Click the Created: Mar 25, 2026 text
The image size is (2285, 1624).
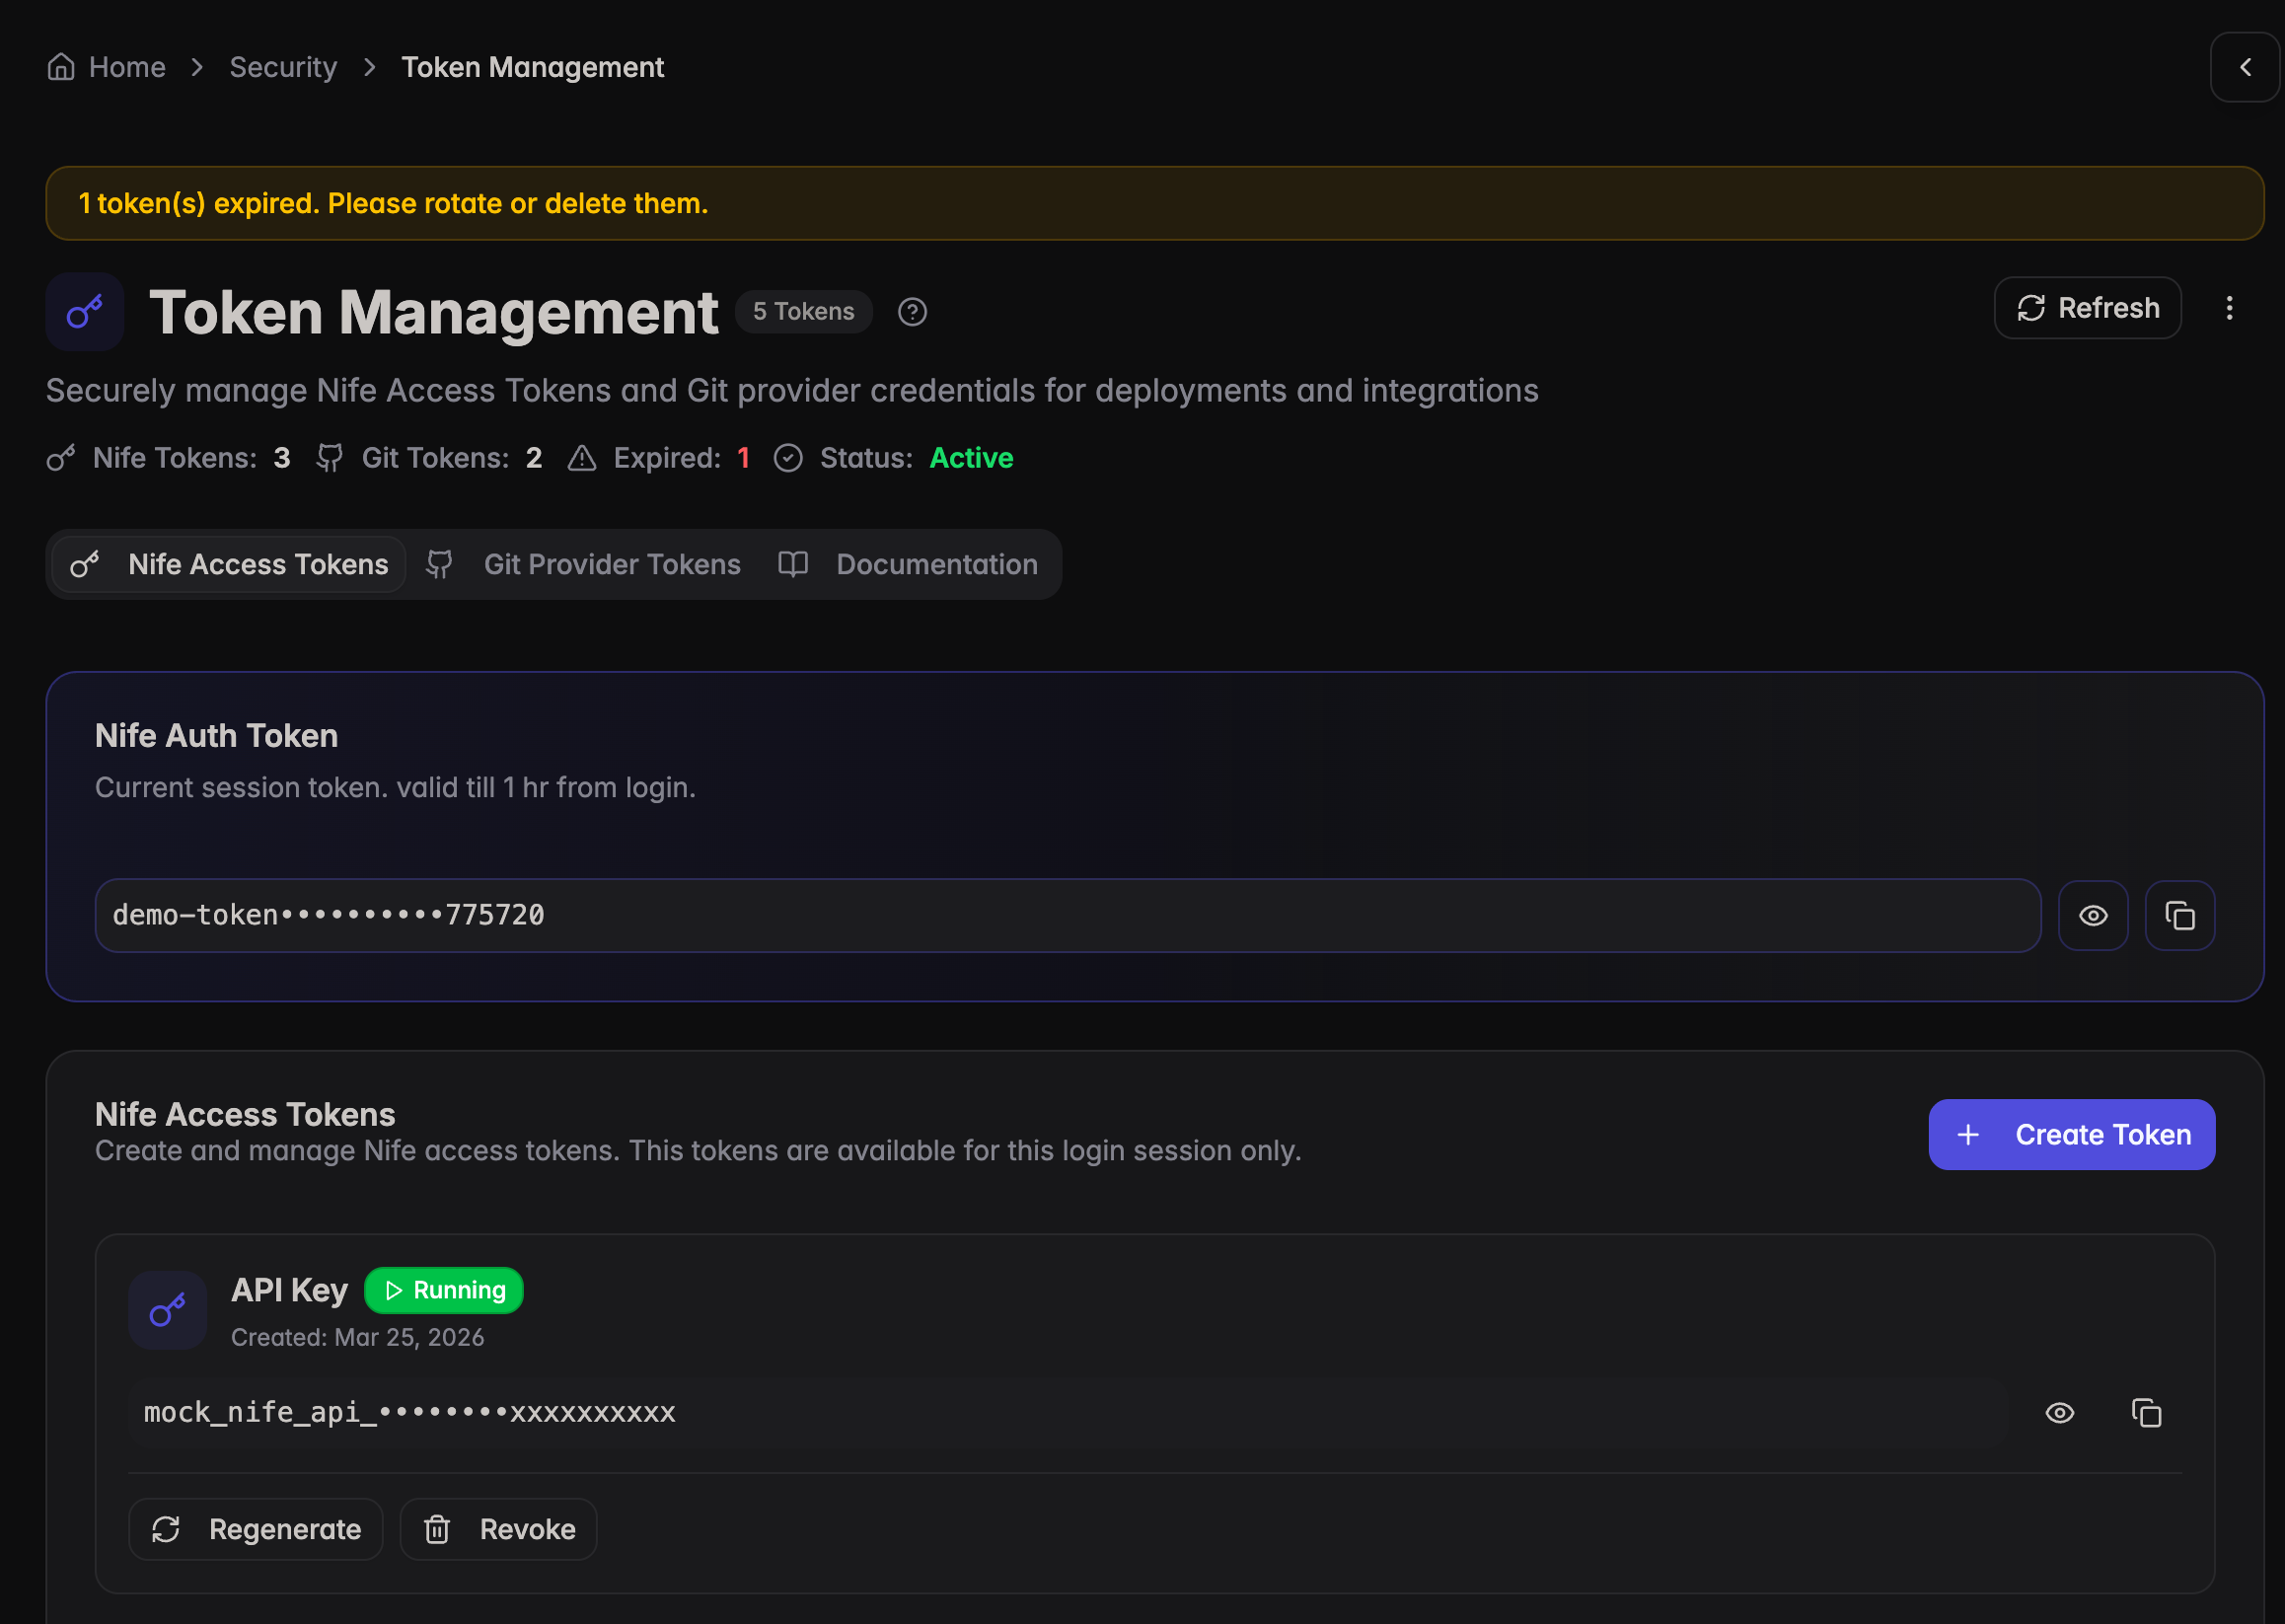tap(358, 1337)
